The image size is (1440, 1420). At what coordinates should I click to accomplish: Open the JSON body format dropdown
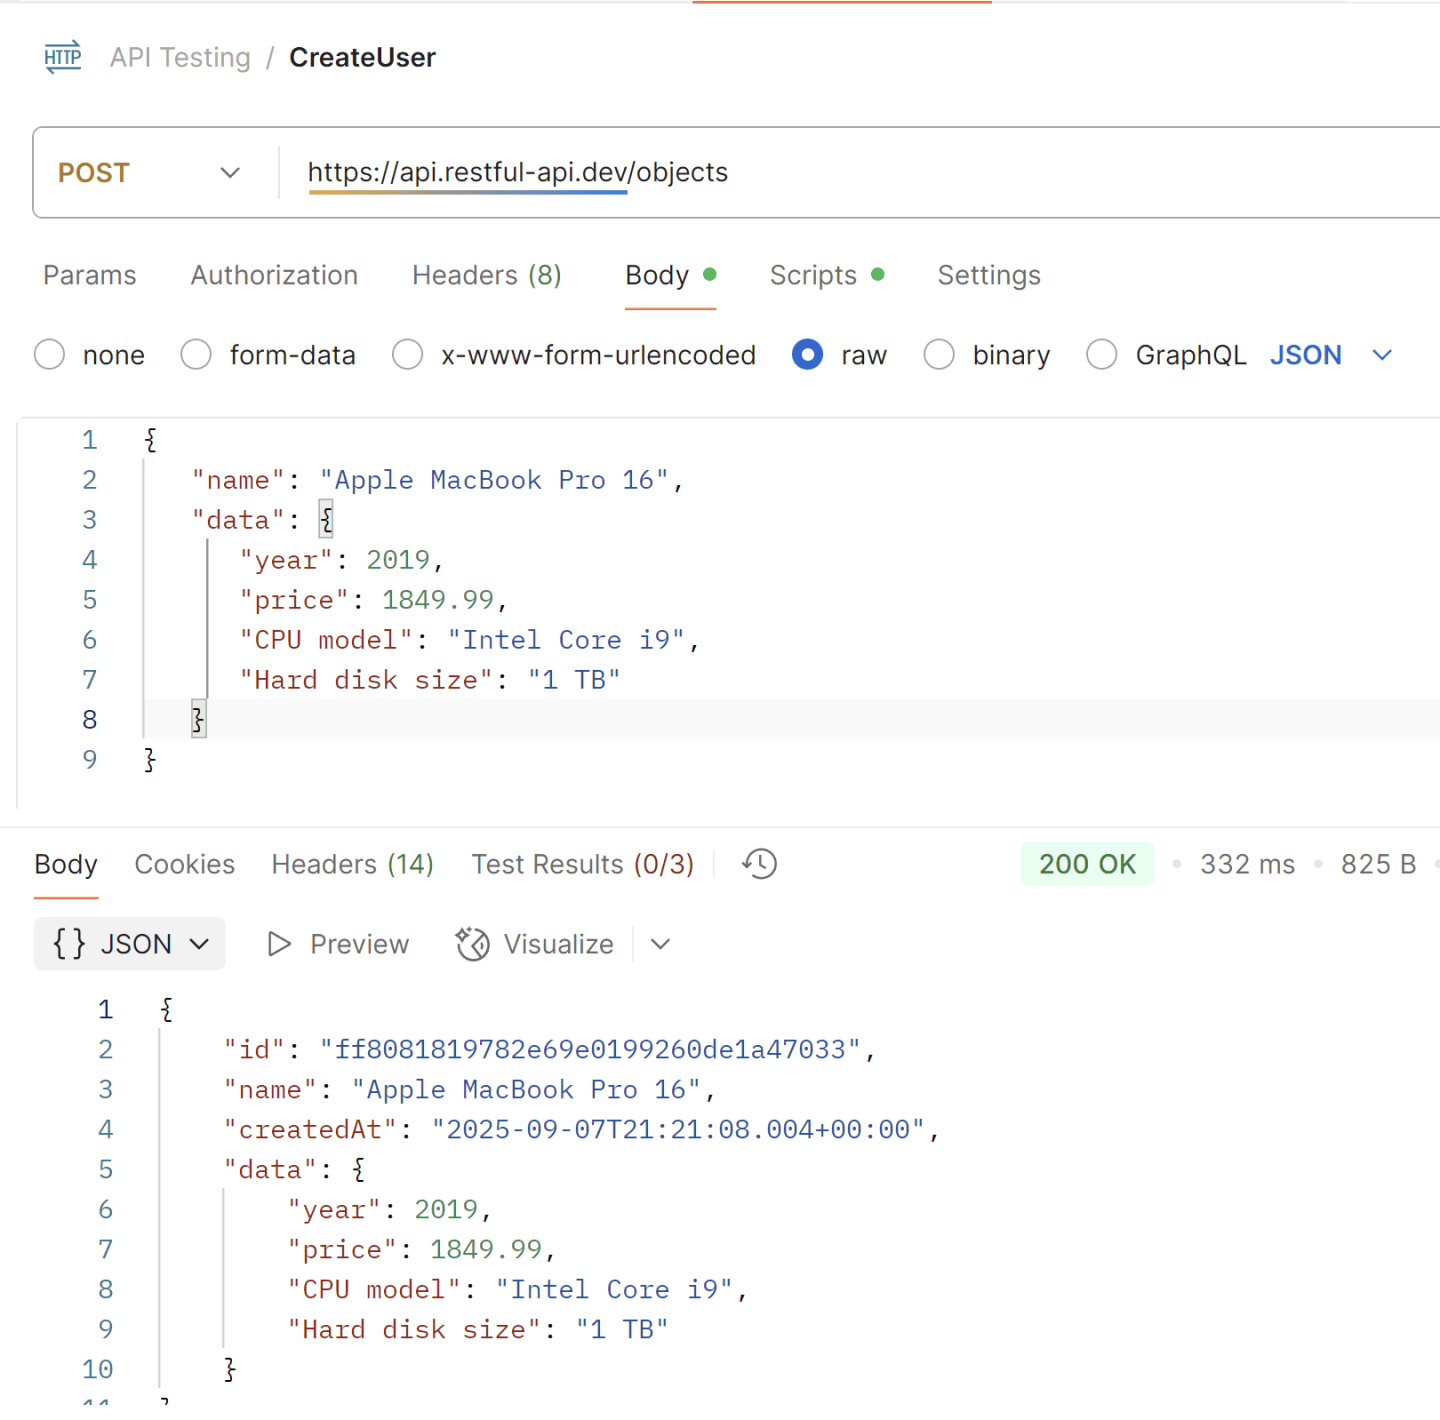pos(1382,355)
